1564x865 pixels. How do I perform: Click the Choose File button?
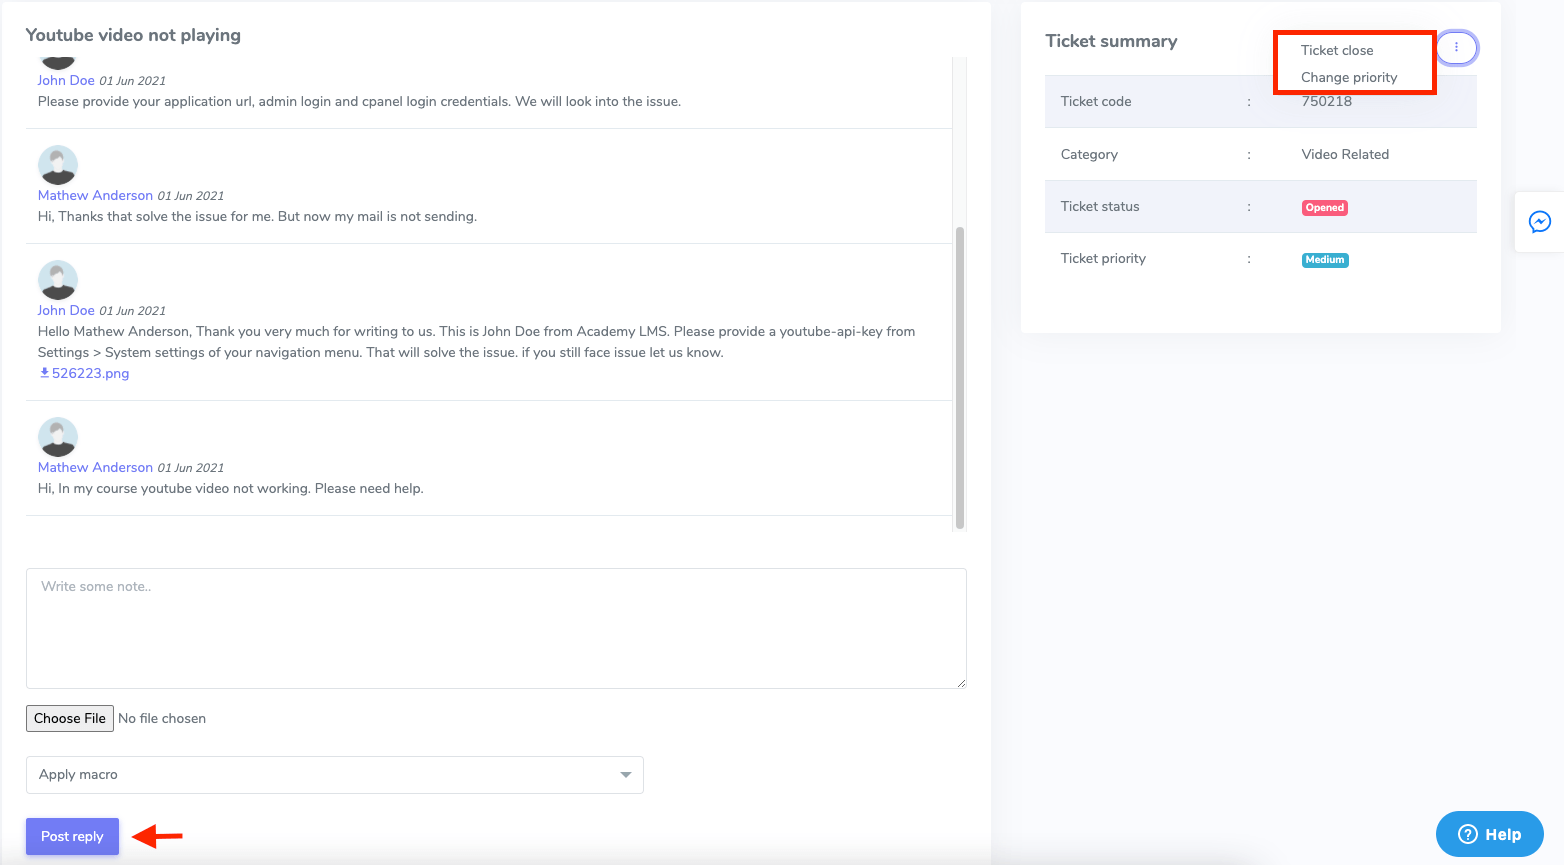click(x=70, y=718)
